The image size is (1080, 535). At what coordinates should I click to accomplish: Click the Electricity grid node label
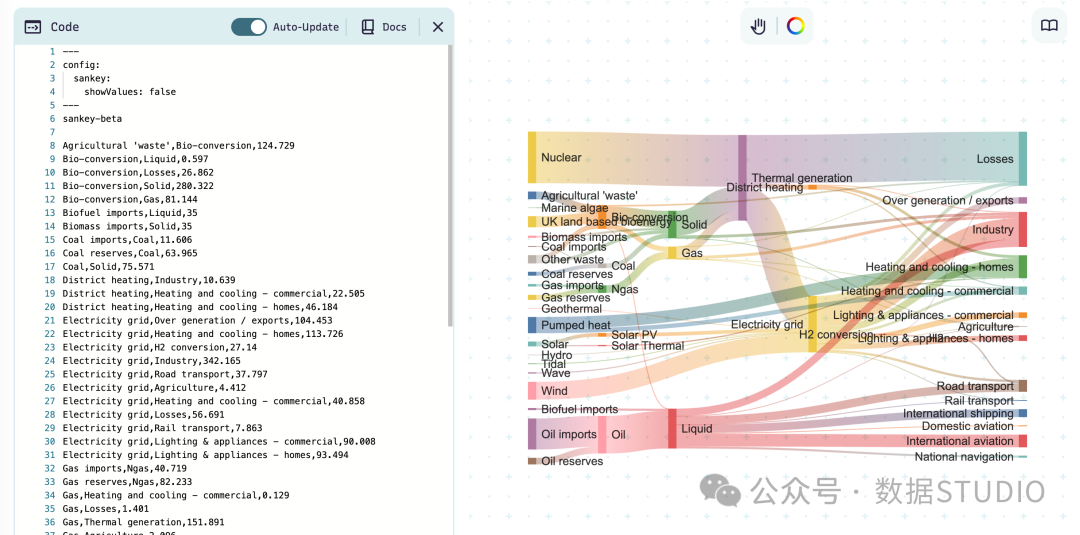[x=767, y=324]
